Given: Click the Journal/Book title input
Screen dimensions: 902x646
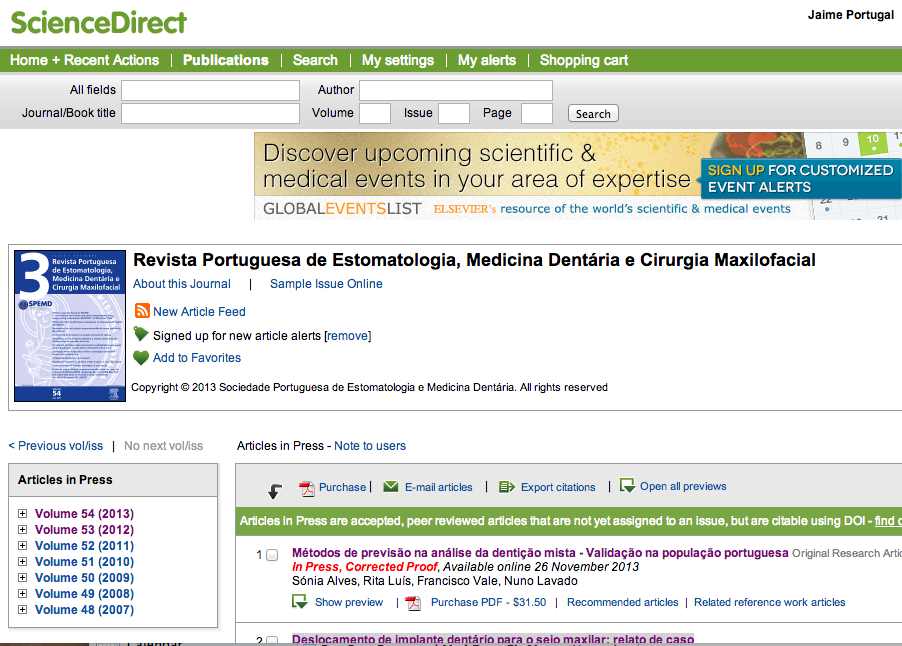Looking at the screenshot, I should pyautogui.click(x=211, y=113).
